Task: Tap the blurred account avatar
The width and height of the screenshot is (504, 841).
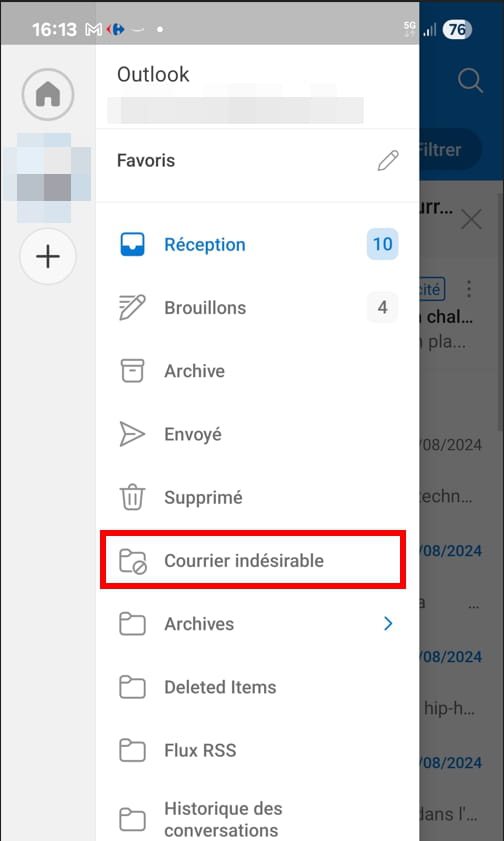Action: tap(47, 178)
